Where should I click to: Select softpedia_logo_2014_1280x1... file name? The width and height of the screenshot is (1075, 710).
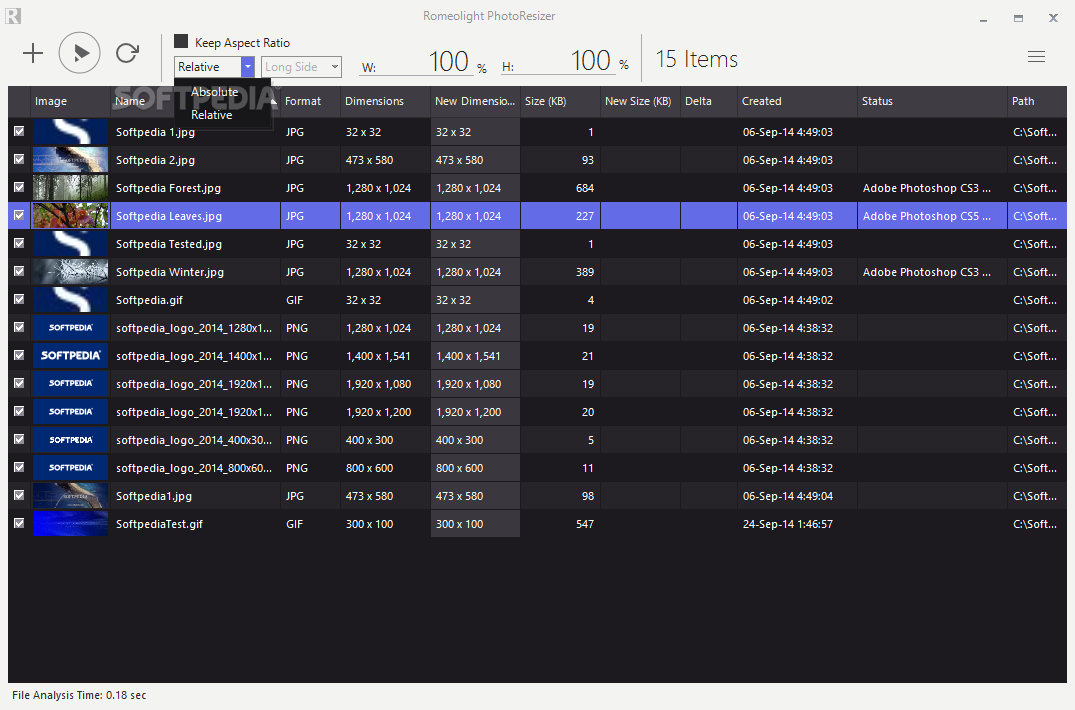click(194, 328)
